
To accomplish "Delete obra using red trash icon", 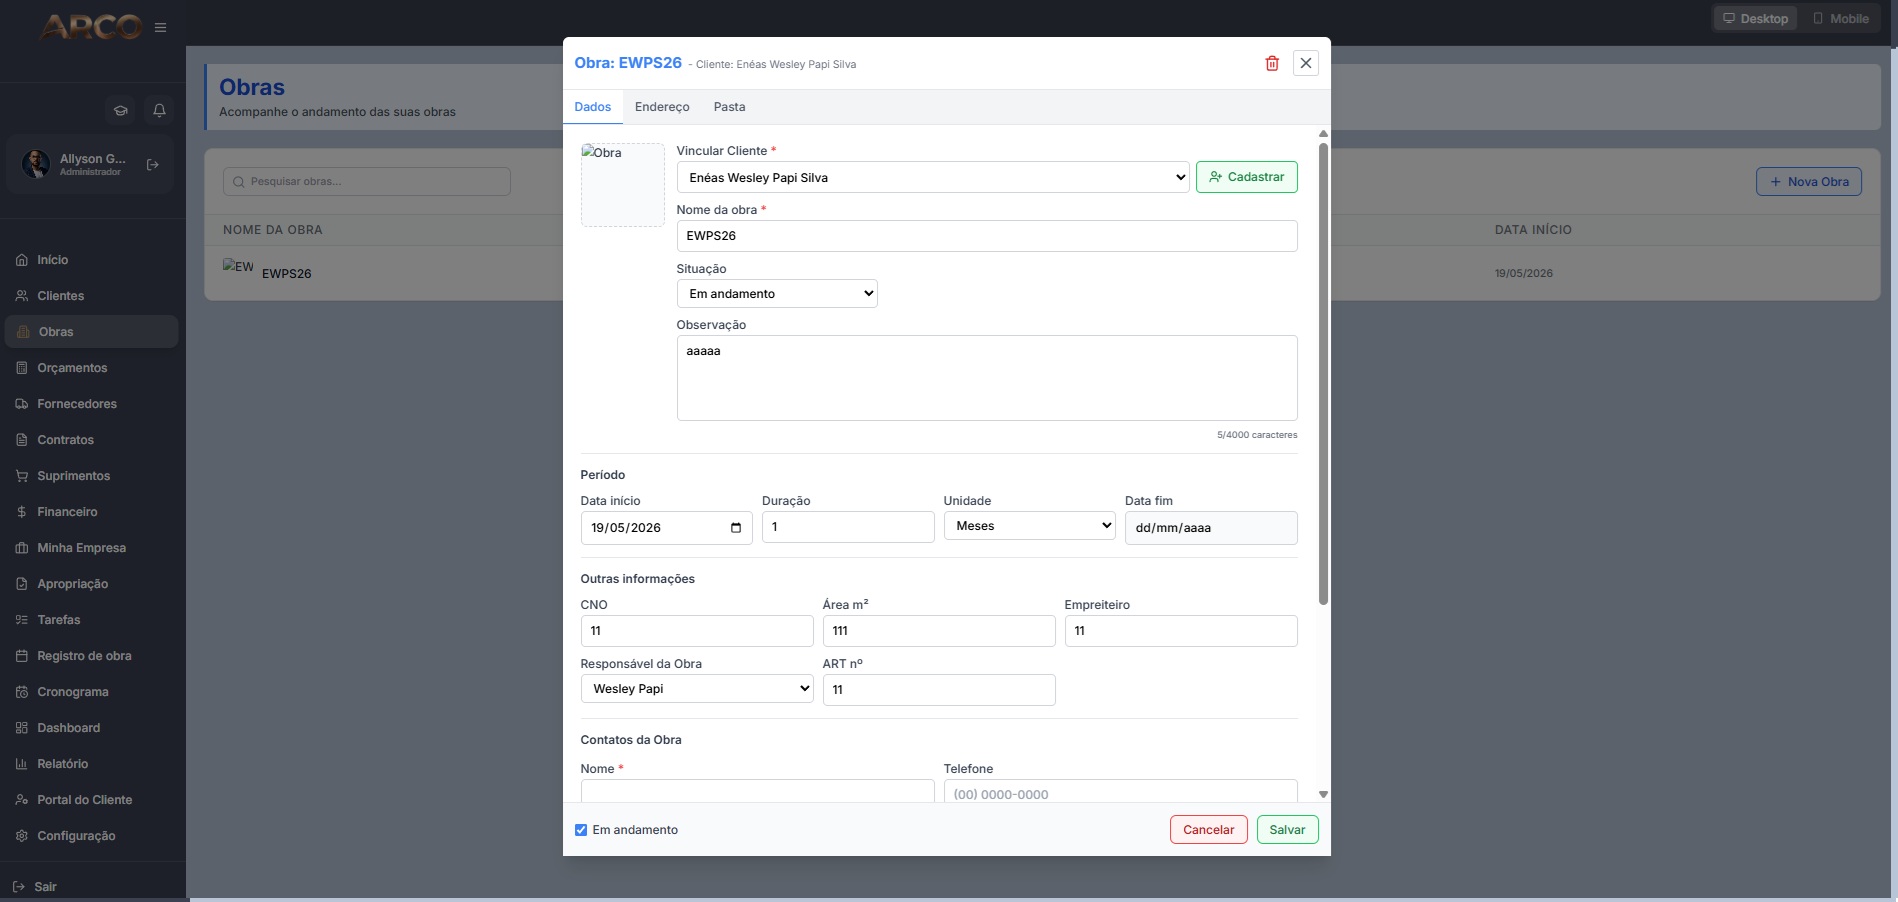I will [x=1272, y=63].
